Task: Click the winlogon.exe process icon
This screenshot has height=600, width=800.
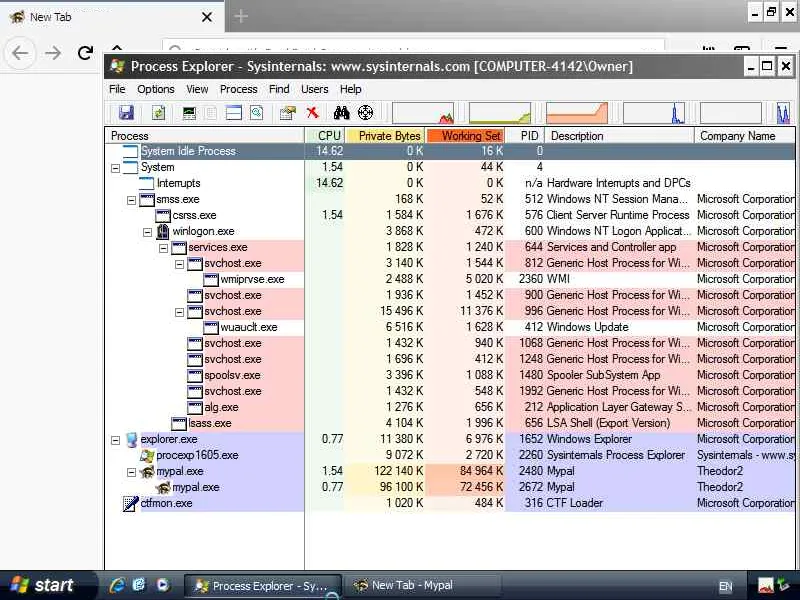Action: coord(163,231)
